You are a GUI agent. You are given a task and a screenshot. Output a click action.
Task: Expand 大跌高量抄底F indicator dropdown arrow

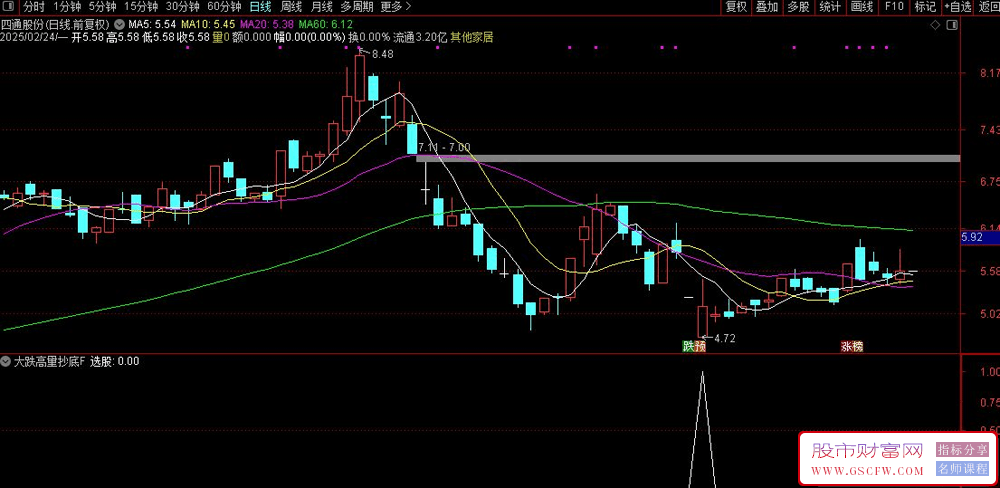coord(7,361)
